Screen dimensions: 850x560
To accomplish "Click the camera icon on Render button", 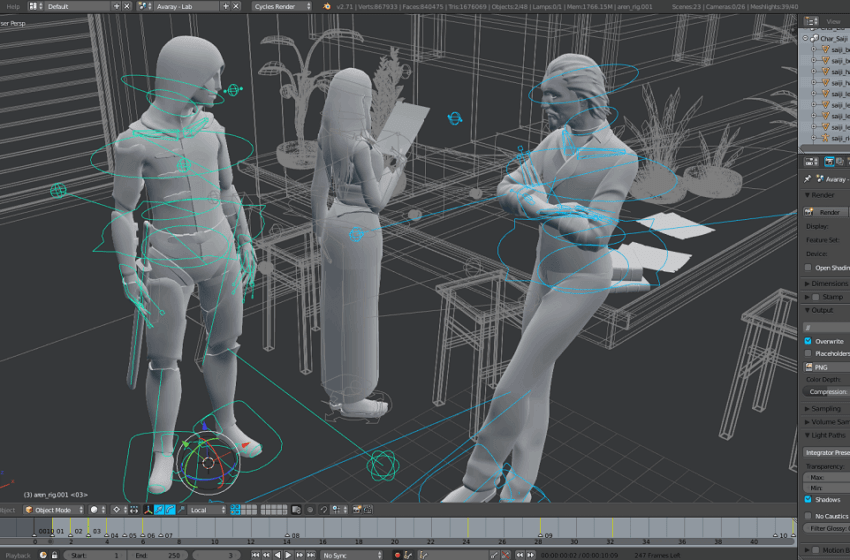I will 810,212.
